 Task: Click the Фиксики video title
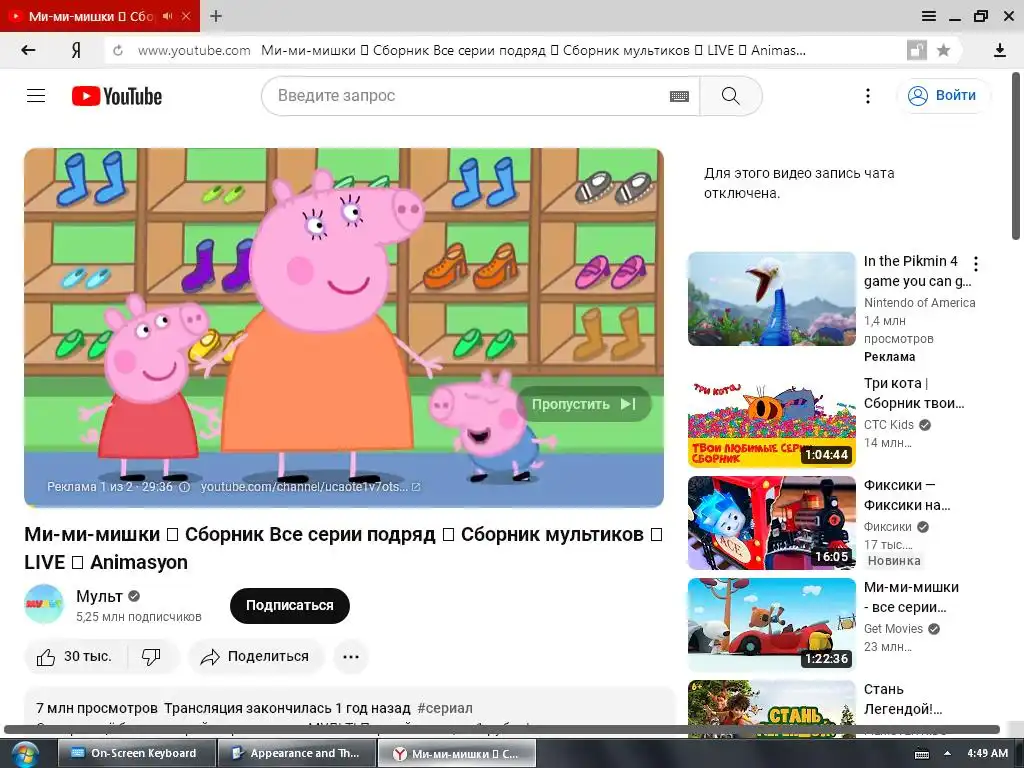(906, 495)
